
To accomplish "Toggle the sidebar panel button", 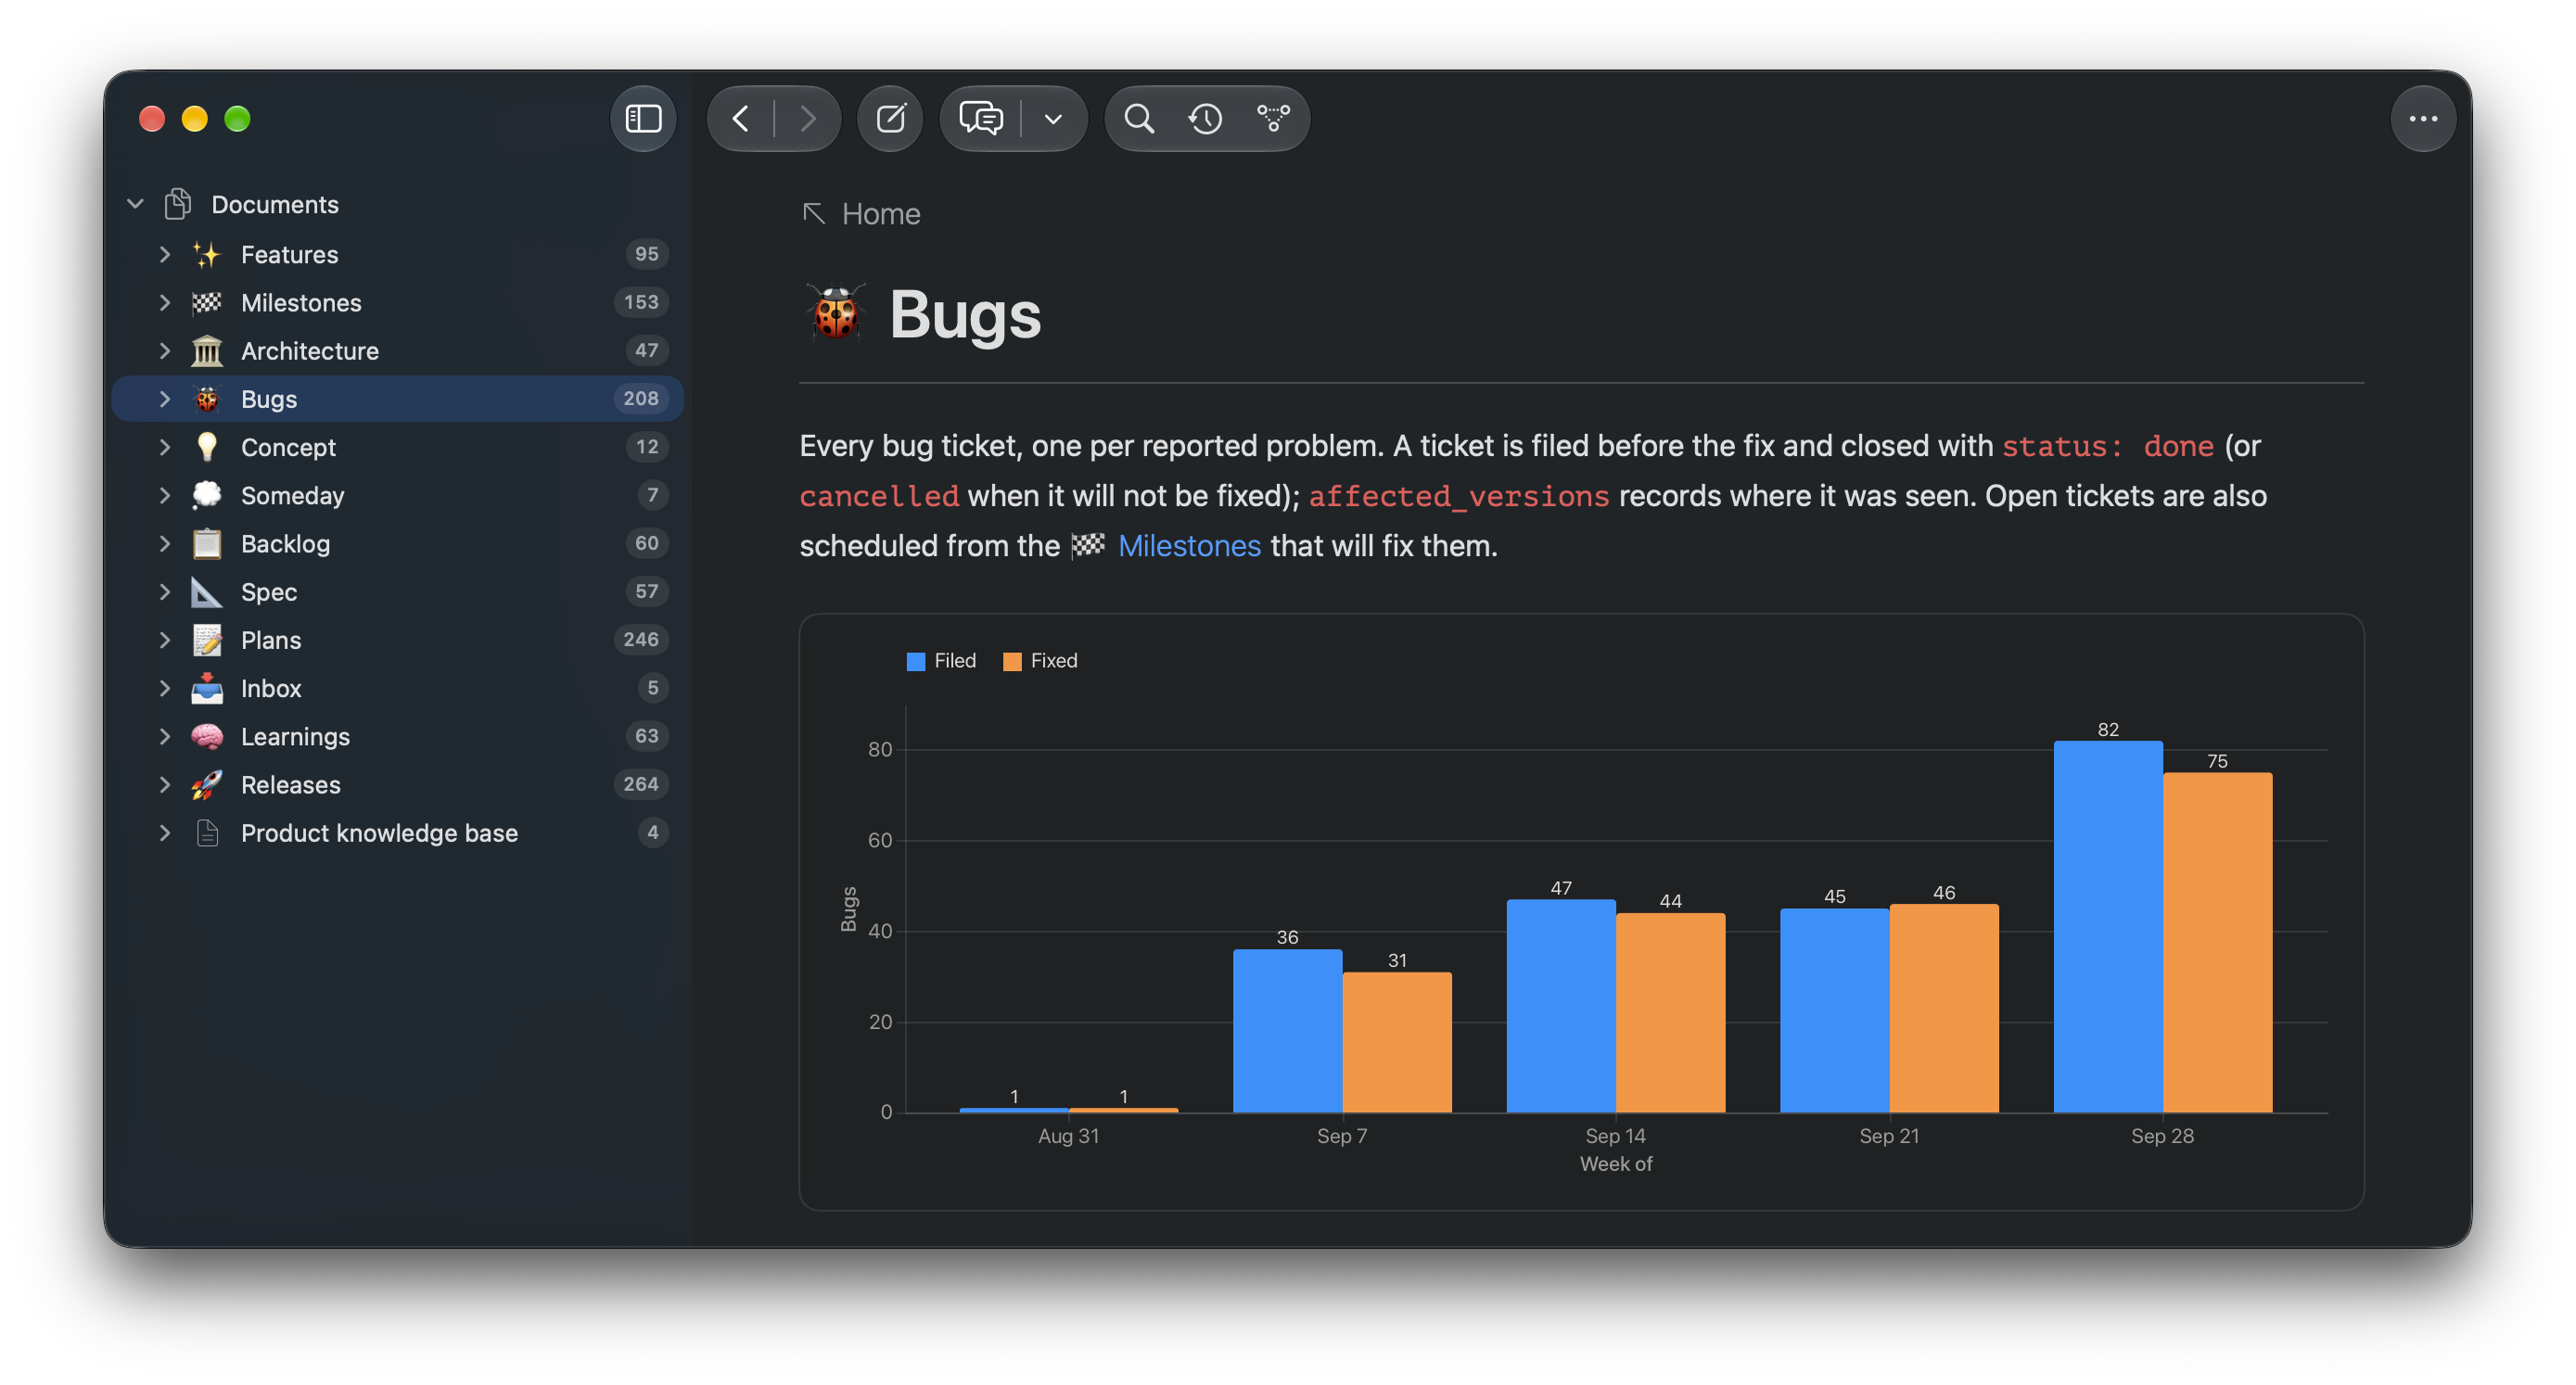I will [643, 118].
